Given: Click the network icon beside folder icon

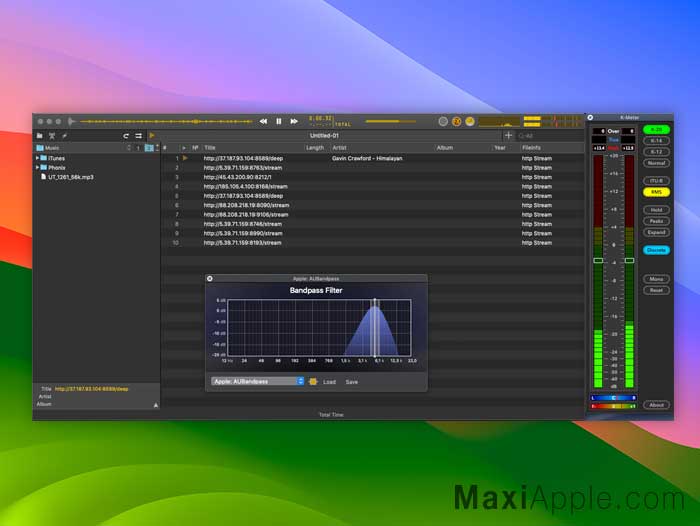Looking at the screenshot, I should [52, 136].
